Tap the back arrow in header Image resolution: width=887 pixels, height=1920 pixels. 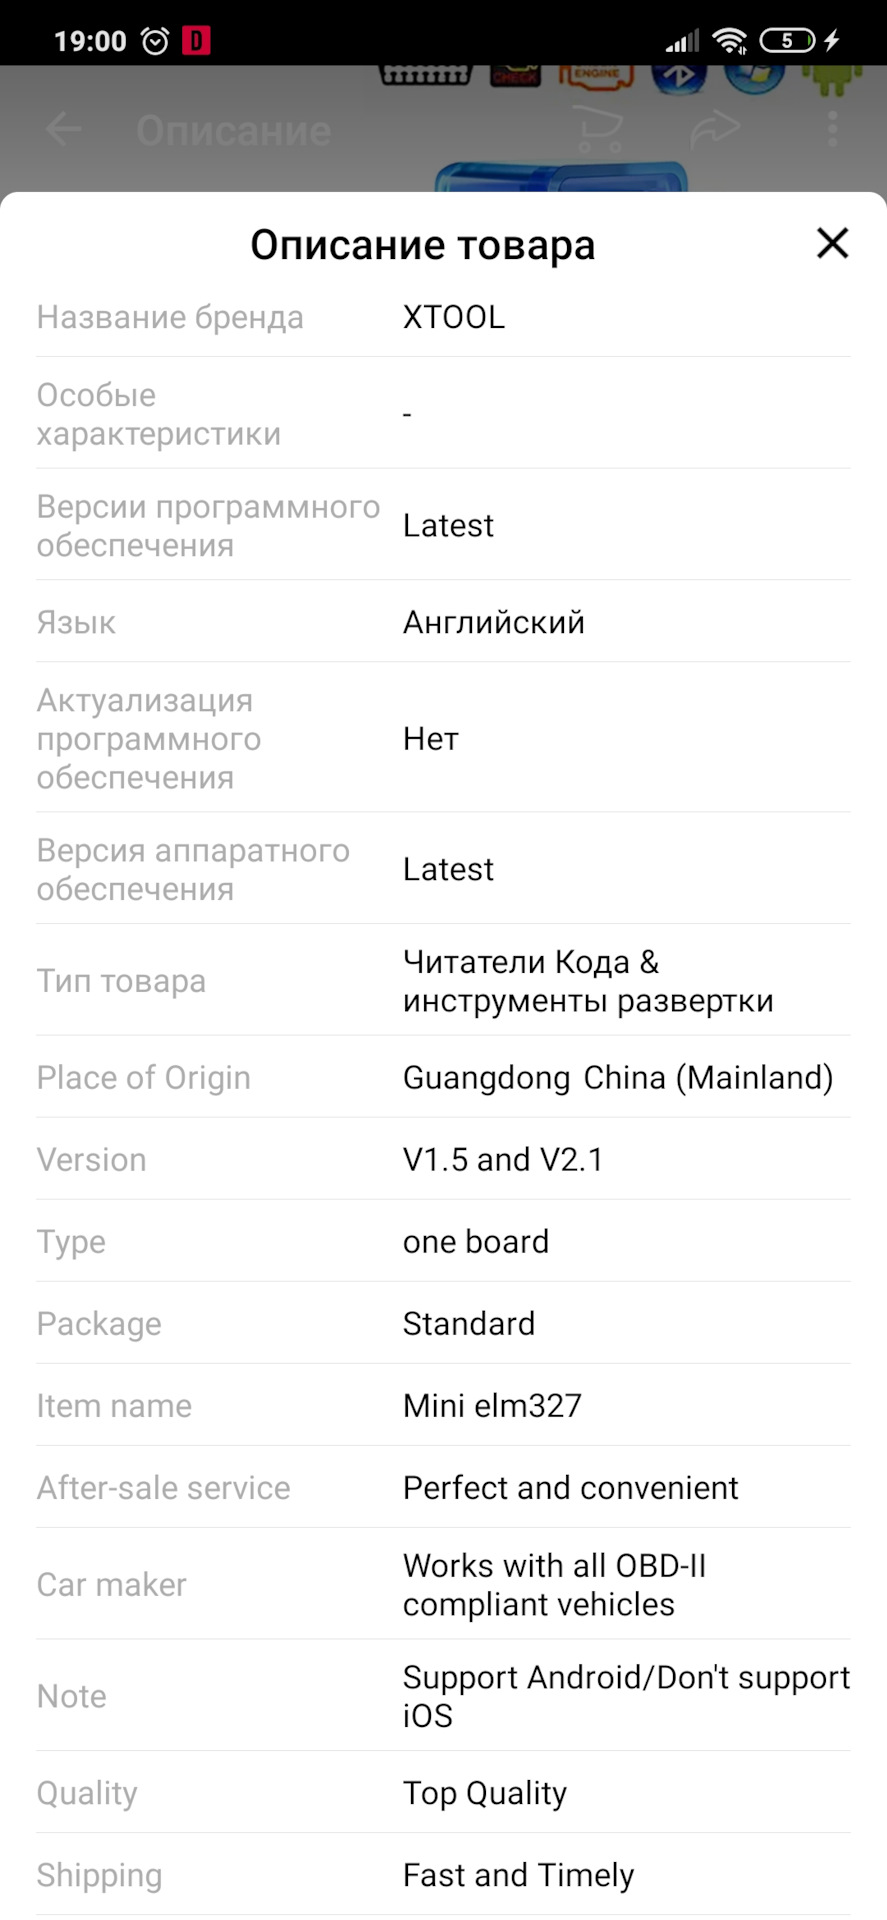(x=64, y=130)
